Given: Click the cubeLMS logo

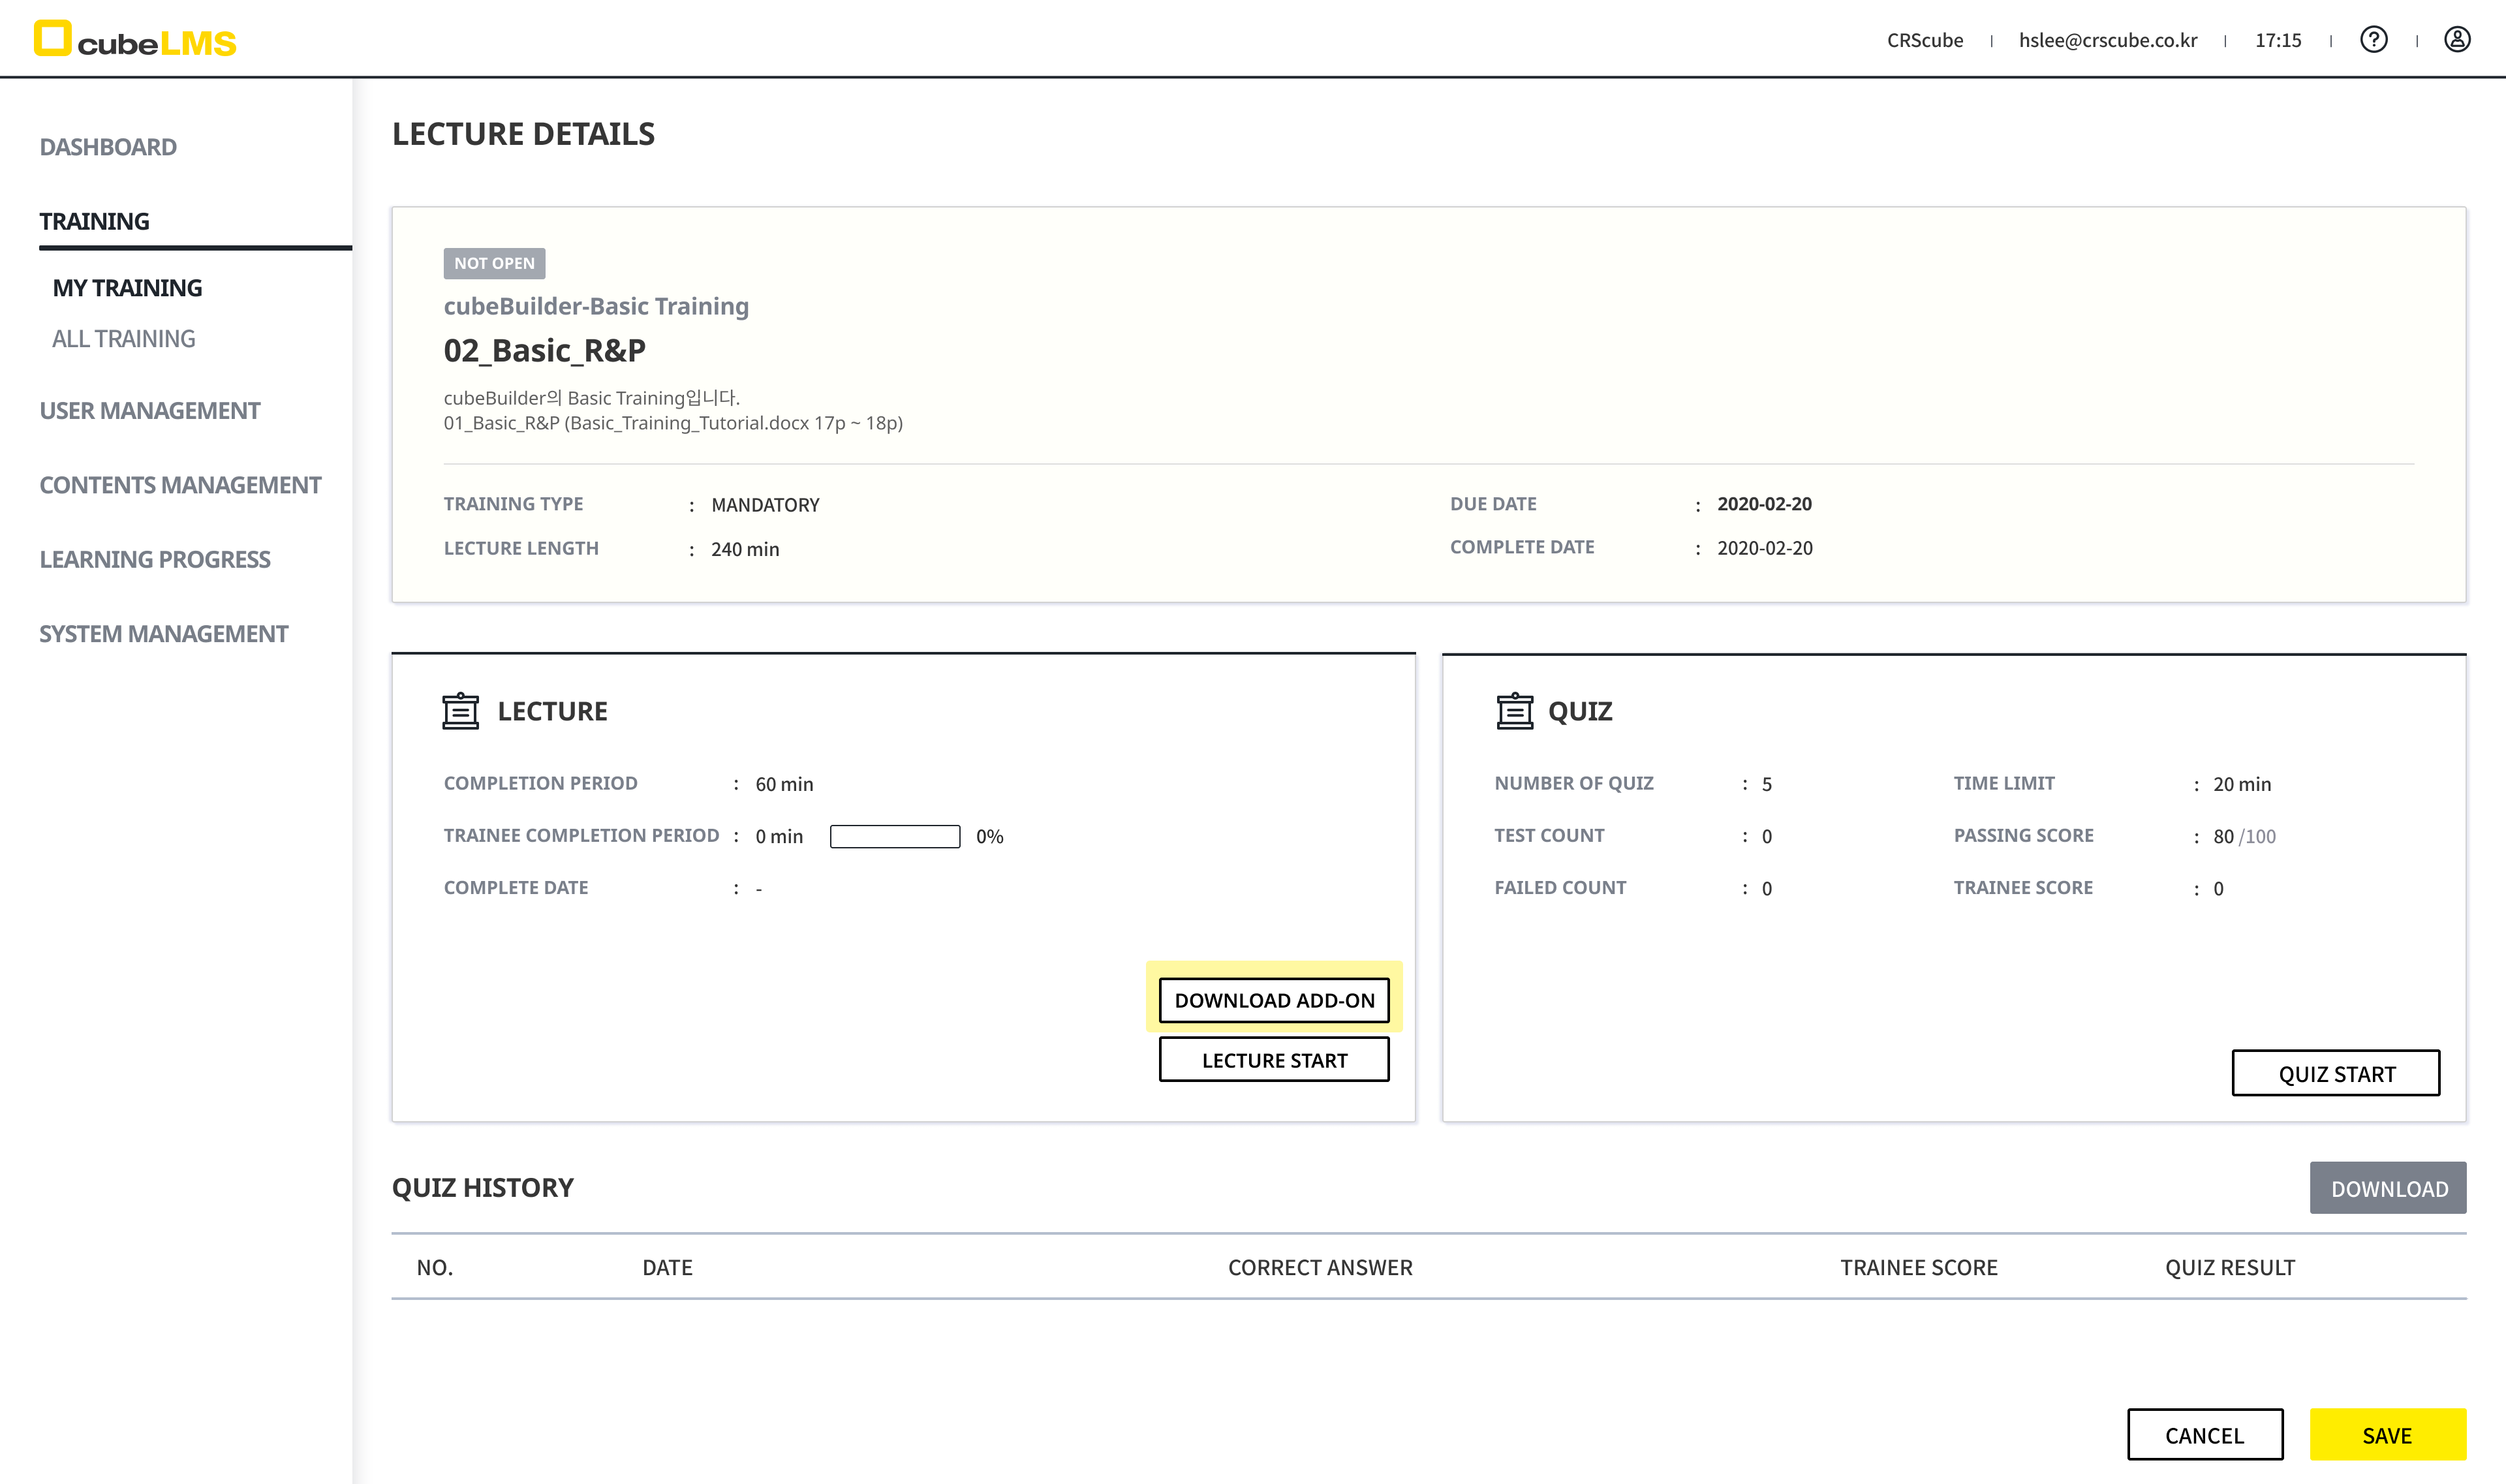Looking at the screenshot, I should (x=135, y=40).
